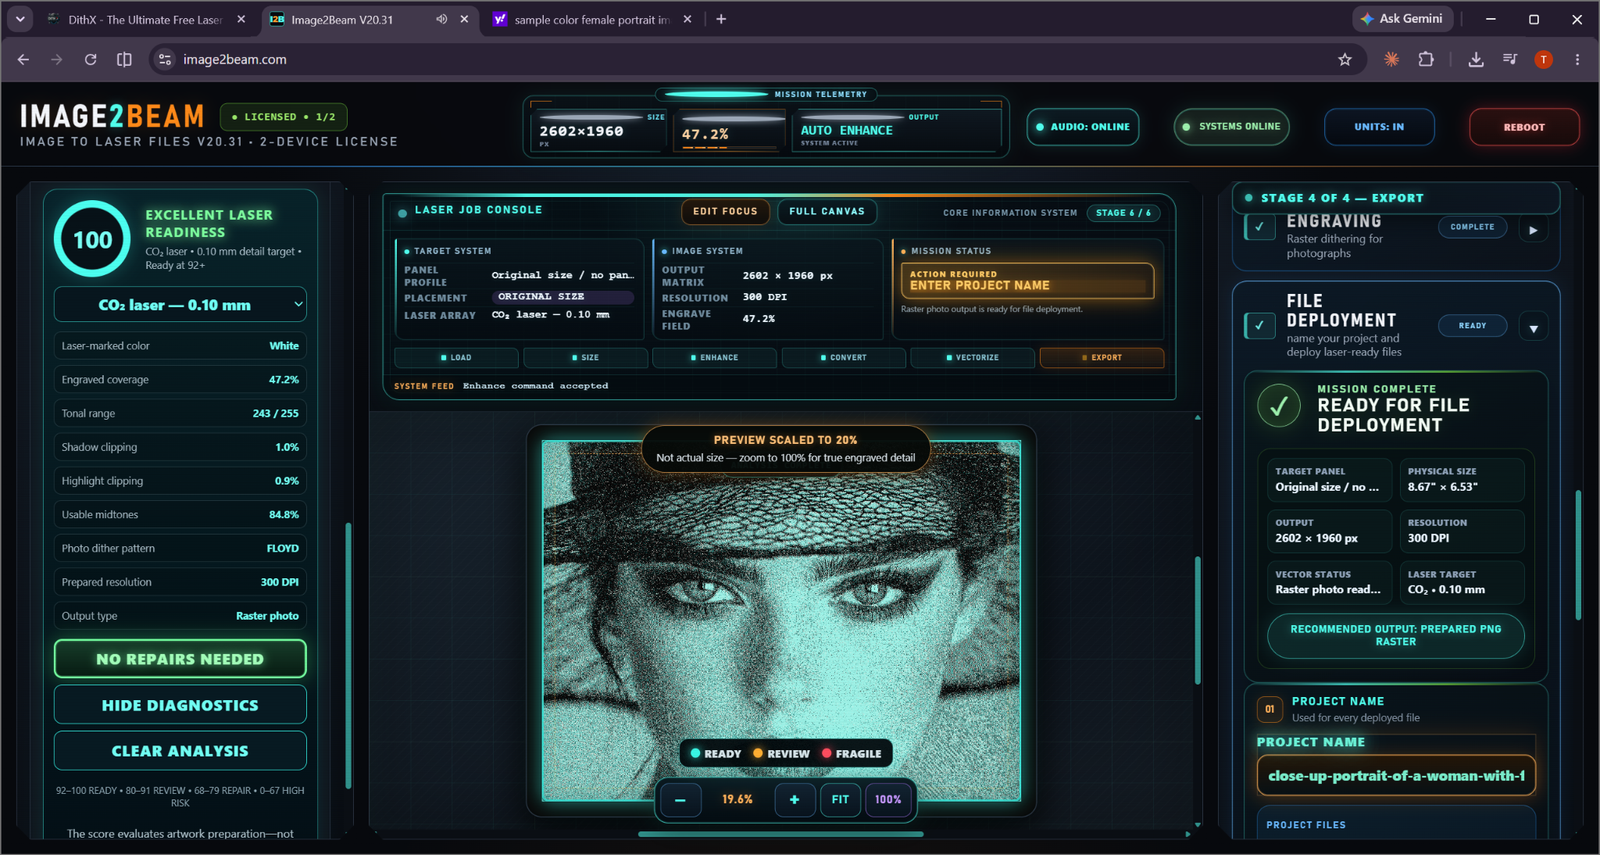
Task: Click the IMAGE2BEAM logo
Action: 112,117
